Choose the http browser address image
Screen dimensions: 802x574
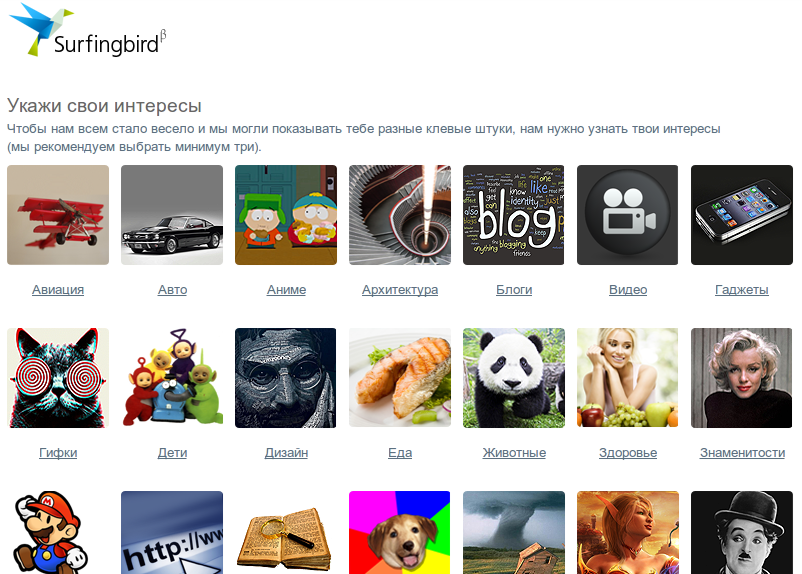click(172, 533)
